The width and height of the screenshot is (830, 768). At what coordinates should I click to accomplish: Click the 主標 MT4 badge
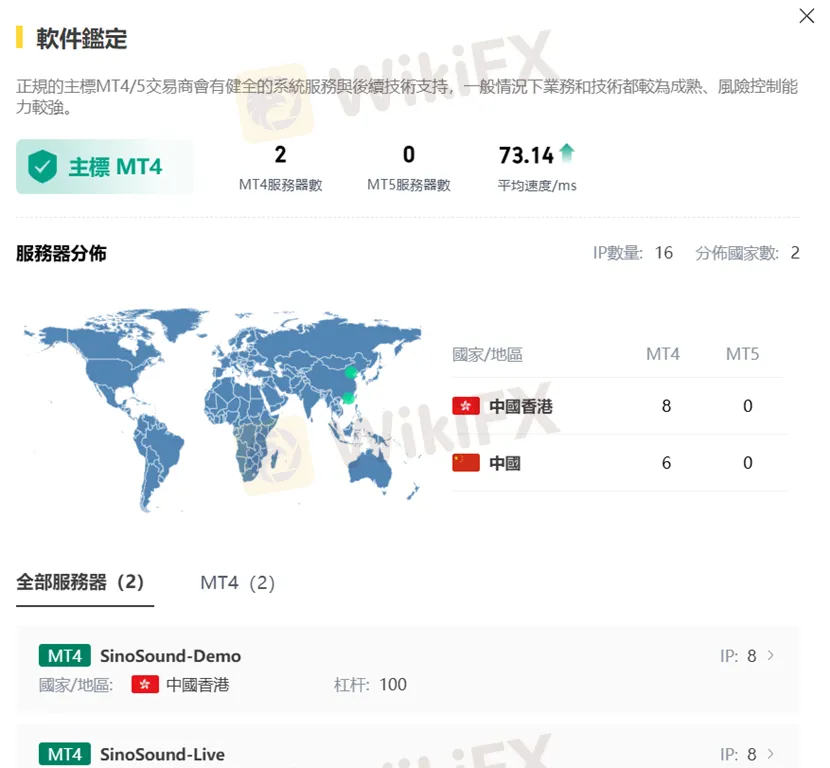click(104, 167)
